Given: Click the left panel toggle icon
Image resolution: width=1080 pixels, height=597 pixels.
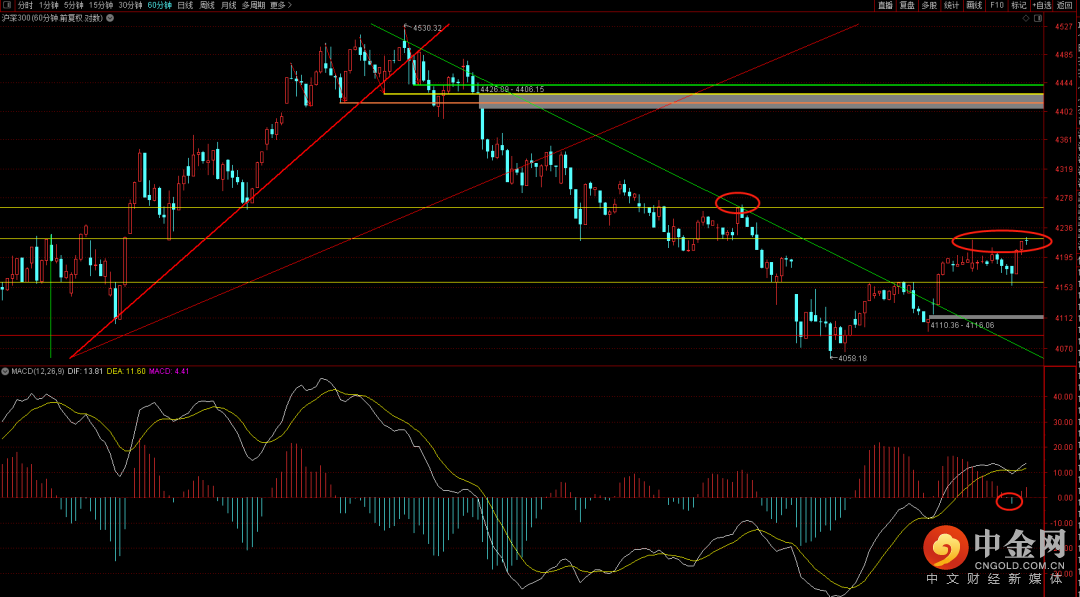Looking at the screenshot, I should click(x=7, y=5).
